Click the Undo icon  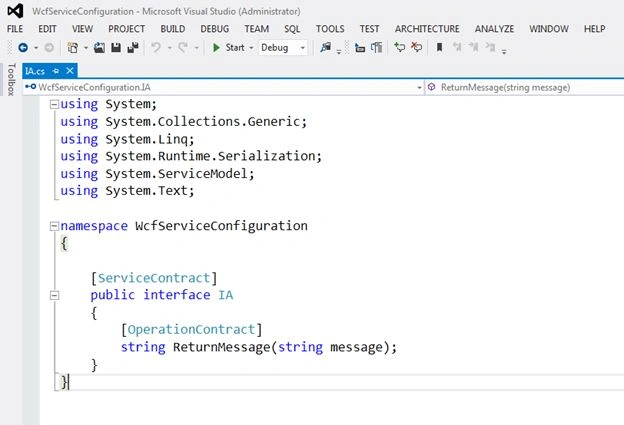(156, 48)
